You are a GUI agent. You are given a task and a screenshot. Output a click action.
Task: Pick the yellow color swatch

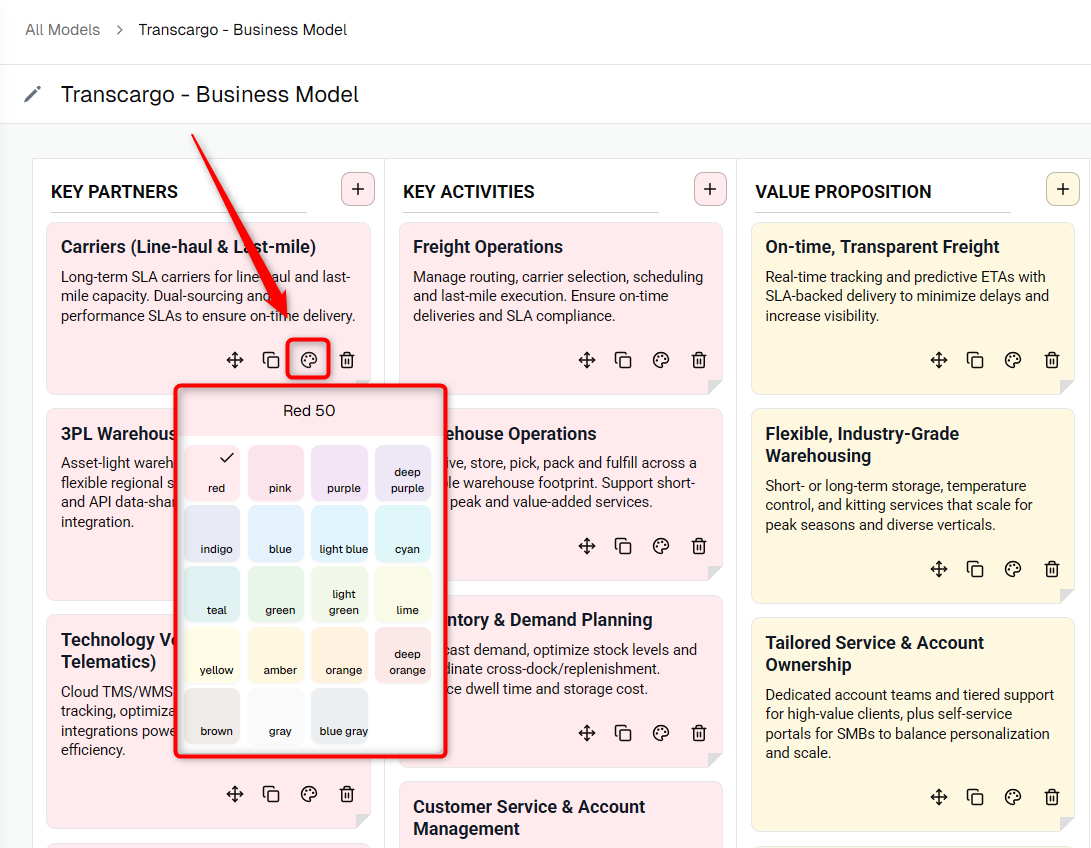click(x=212, y=655)
